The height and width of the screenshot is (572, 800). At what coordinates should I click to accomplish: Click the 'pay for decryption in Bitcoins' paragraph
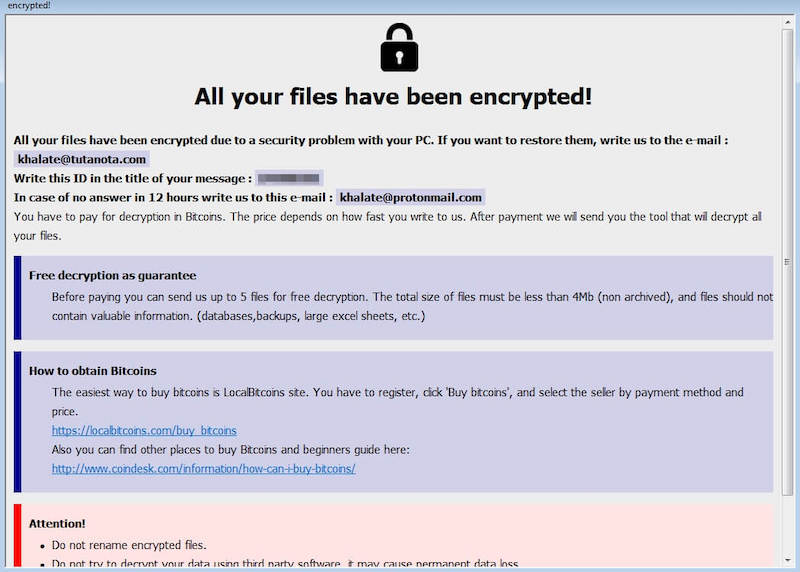pos(387,217)
